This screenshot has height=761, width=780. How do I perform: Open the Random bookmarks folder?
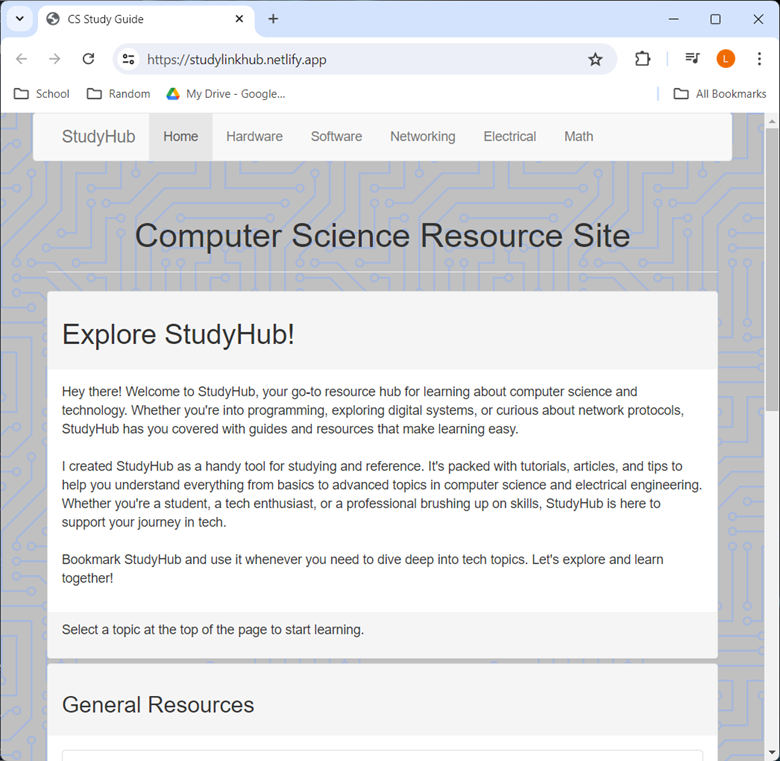[118, 94]
